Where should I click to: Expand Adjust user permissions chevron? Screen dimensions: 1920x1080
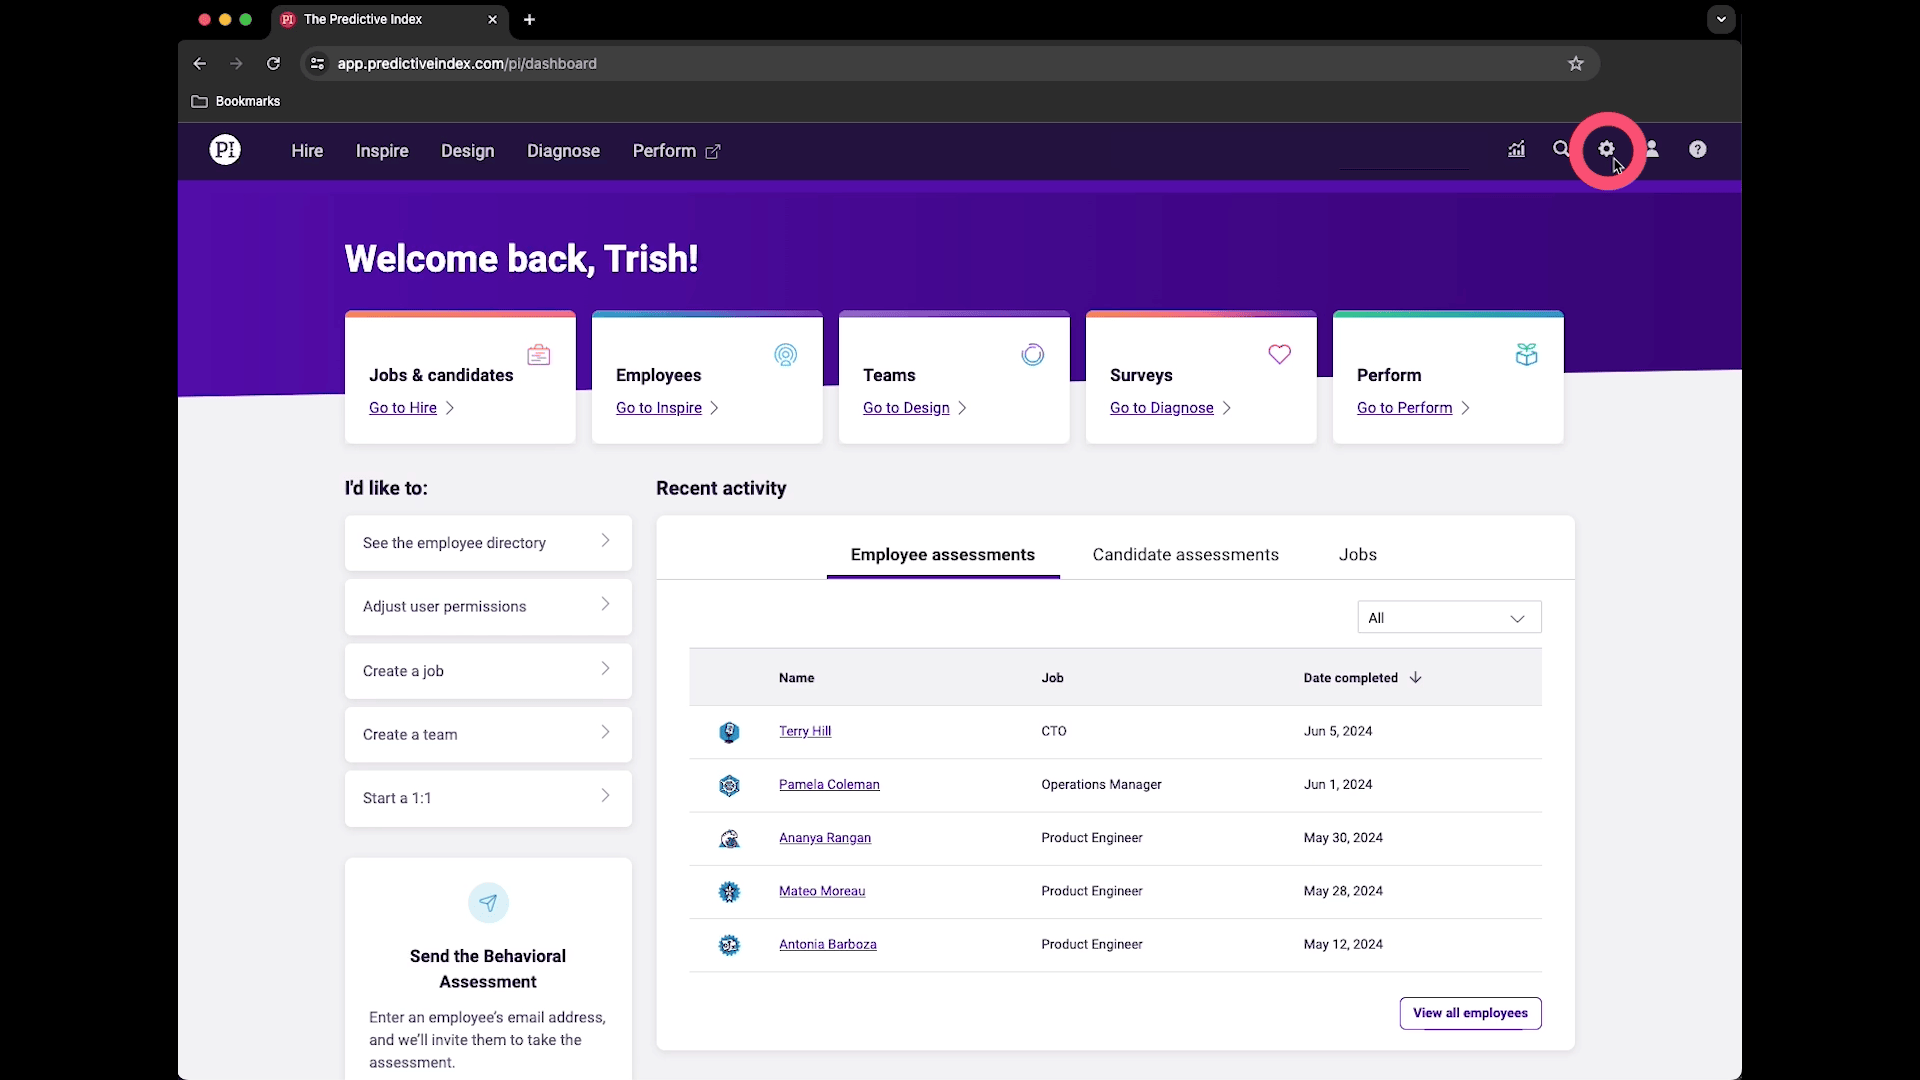coord(605,604)
